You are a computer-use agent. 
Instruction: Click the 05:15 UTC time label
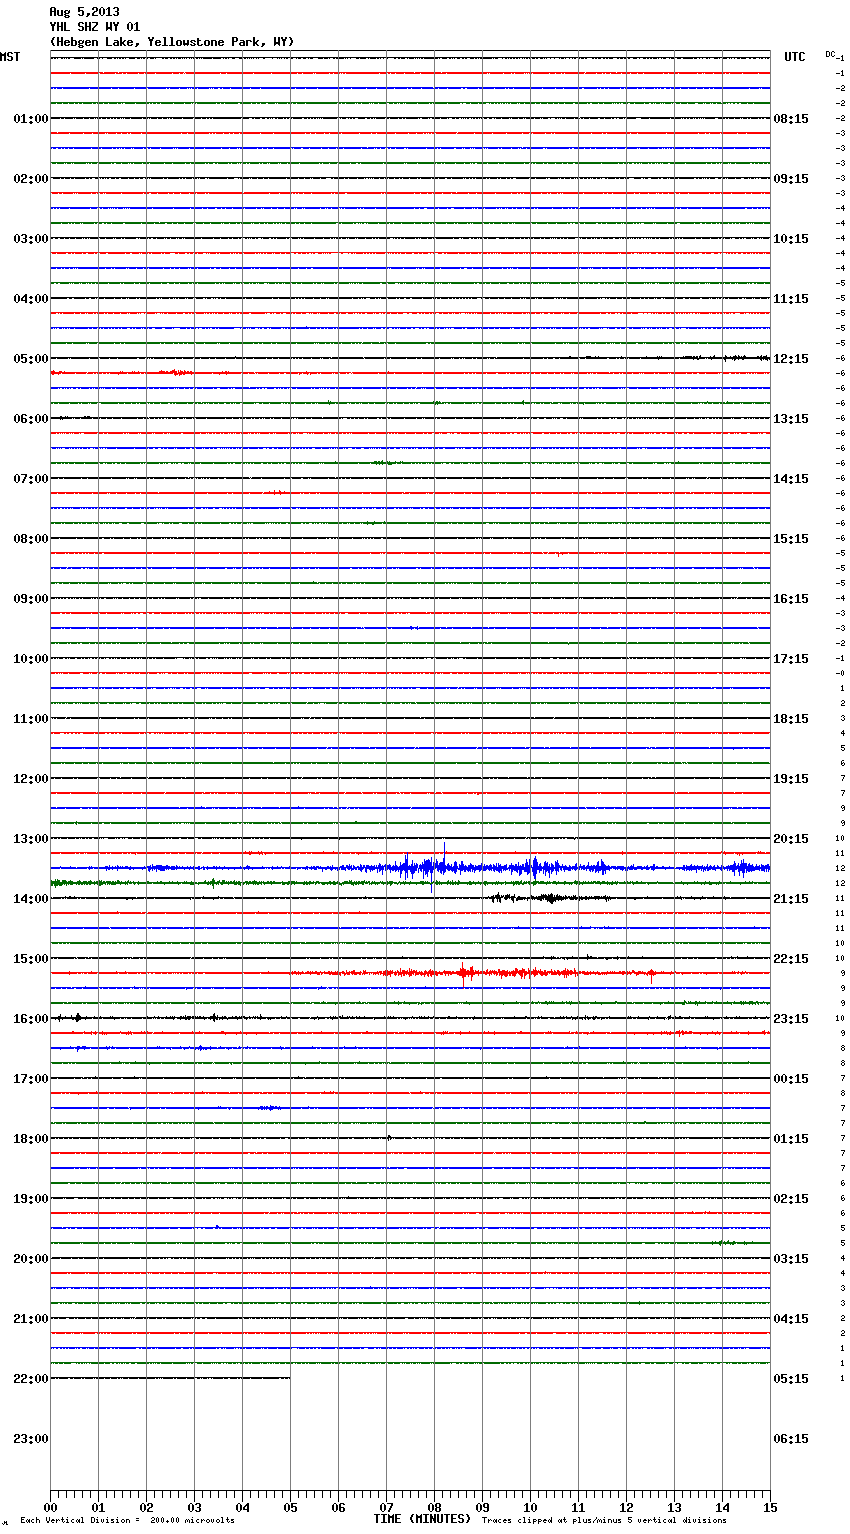(791, 1379)
